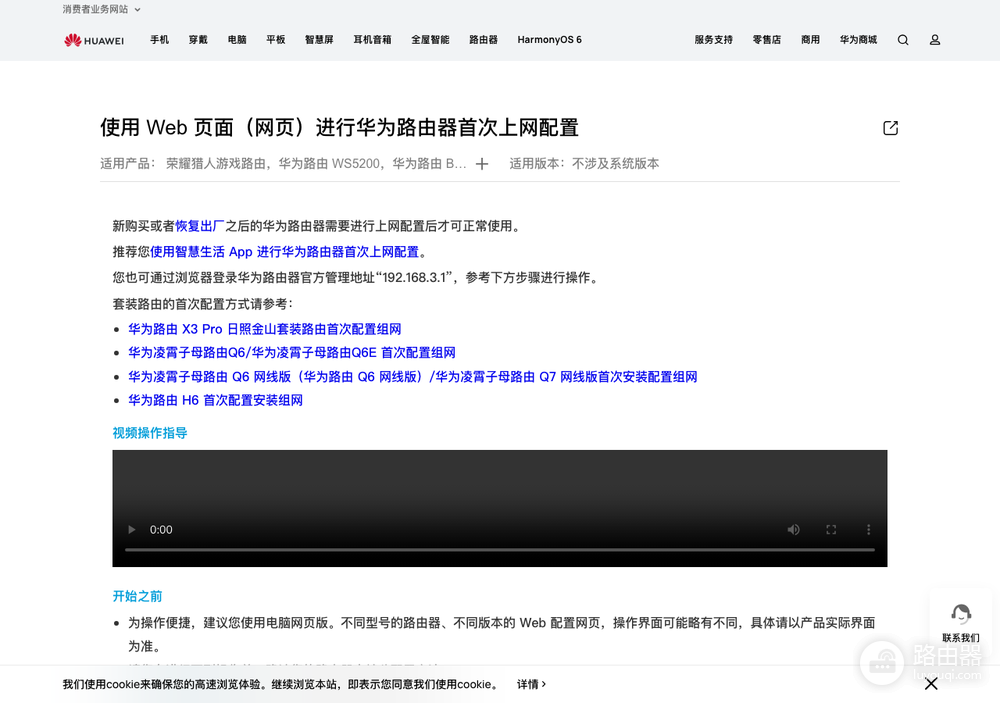Open the 消费者业务网站 dropdown

pyautogui.click(x=101, y=10)
